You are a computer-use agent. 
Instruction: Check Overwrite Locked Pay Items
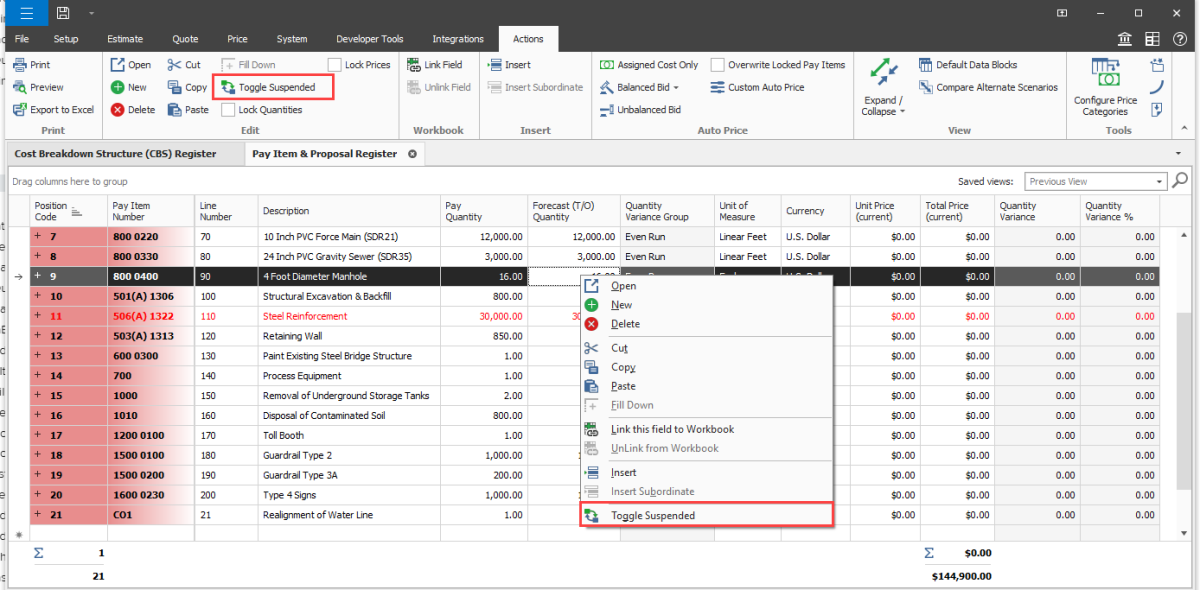tap(717, 65)
